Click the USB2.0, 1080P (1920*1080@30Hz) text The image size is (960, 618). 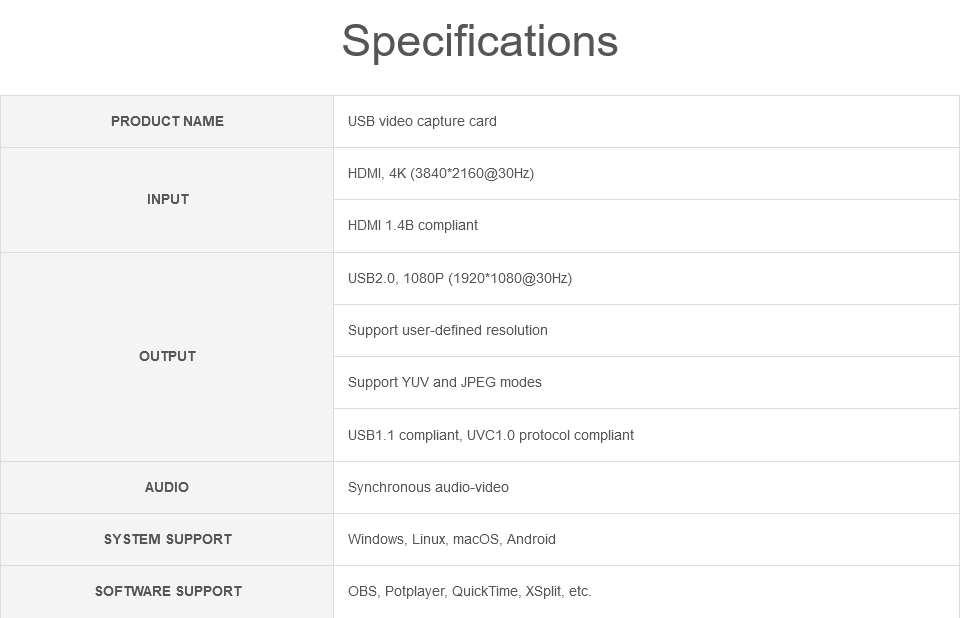click(x=460, y=278)
